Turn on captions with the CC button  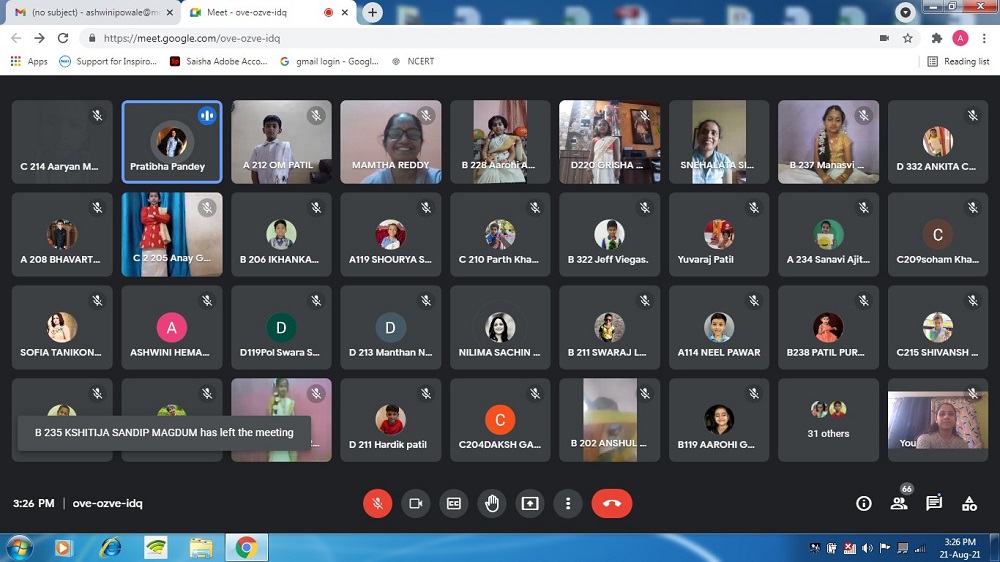point(453,503)
